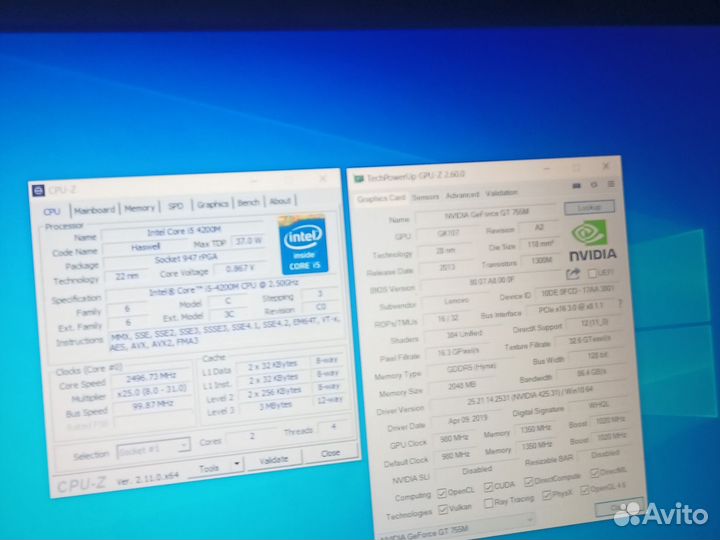
Task: Click the GPU-Z share BIOS export icon
Action: pyautogui.click(x=573, y=275)
